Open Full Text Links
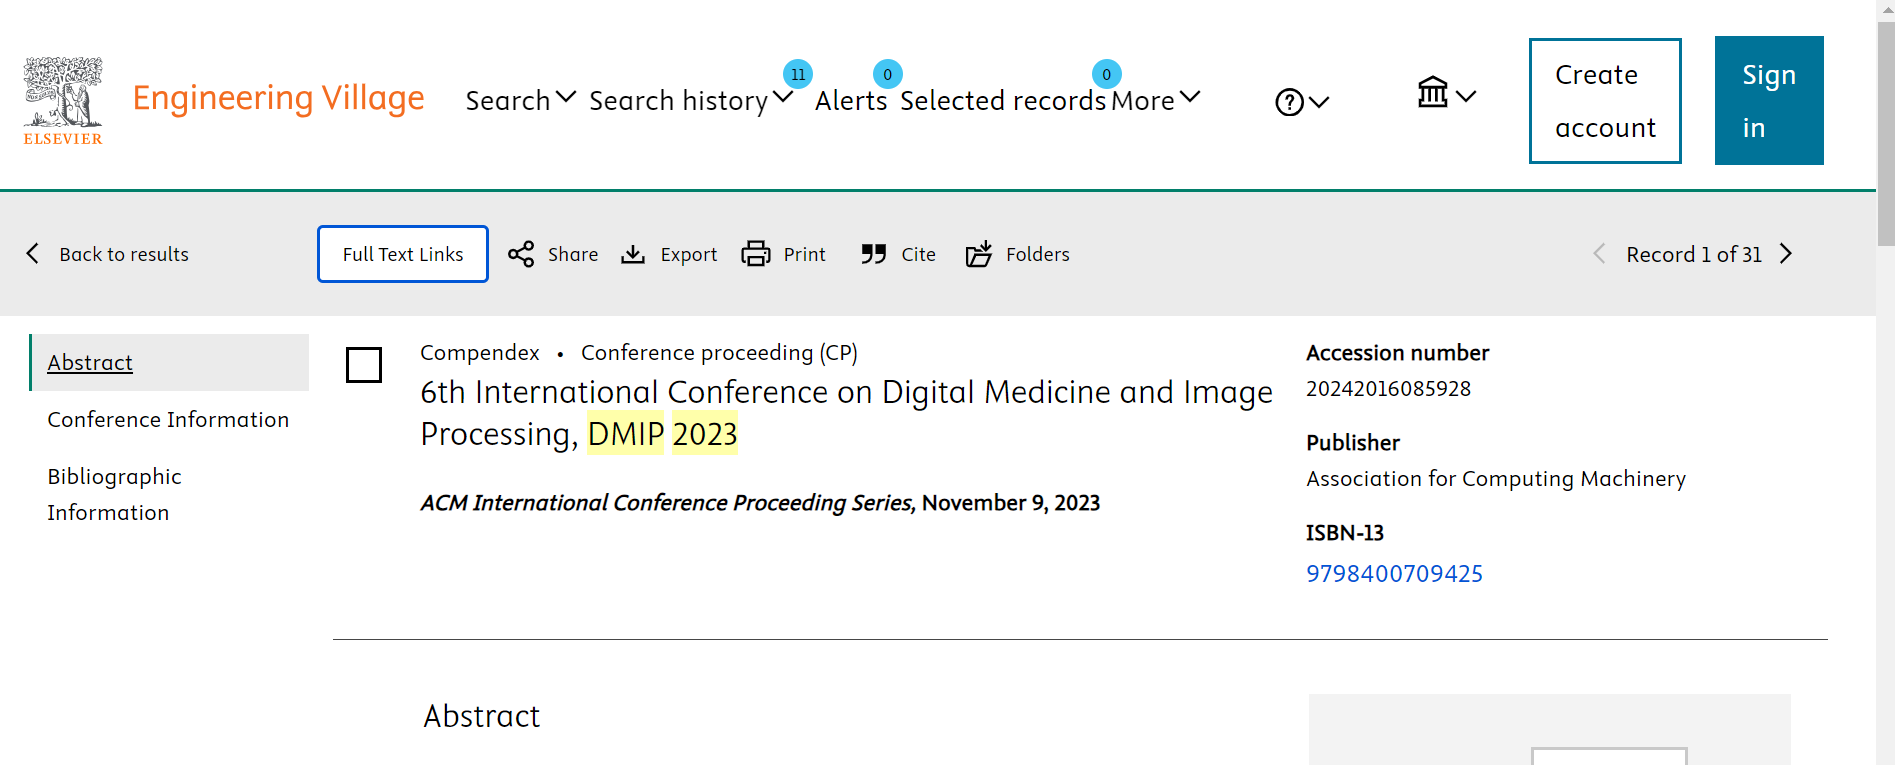Screen dimensions: 1895x765 click(403, 254)
